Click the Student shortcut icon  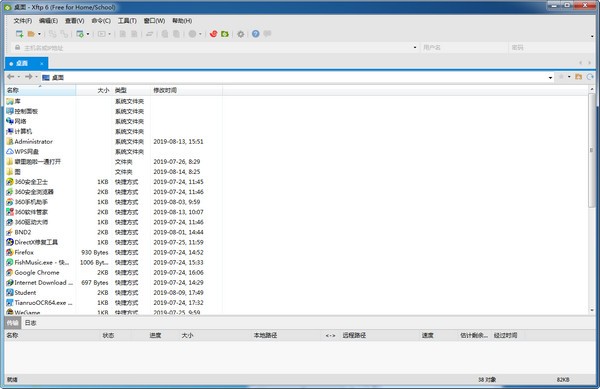click(x=10, y=293)
